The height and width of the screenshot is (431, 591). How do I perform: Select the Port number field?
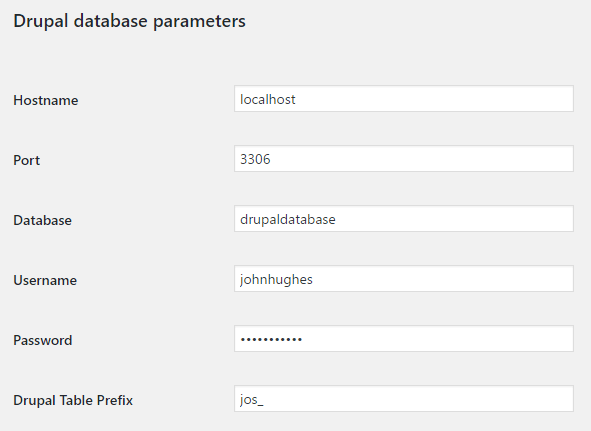coord(404,159)
